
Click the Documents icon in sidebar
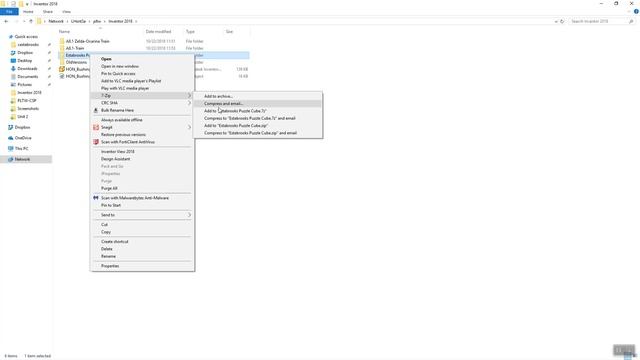(x=13, y=77)
